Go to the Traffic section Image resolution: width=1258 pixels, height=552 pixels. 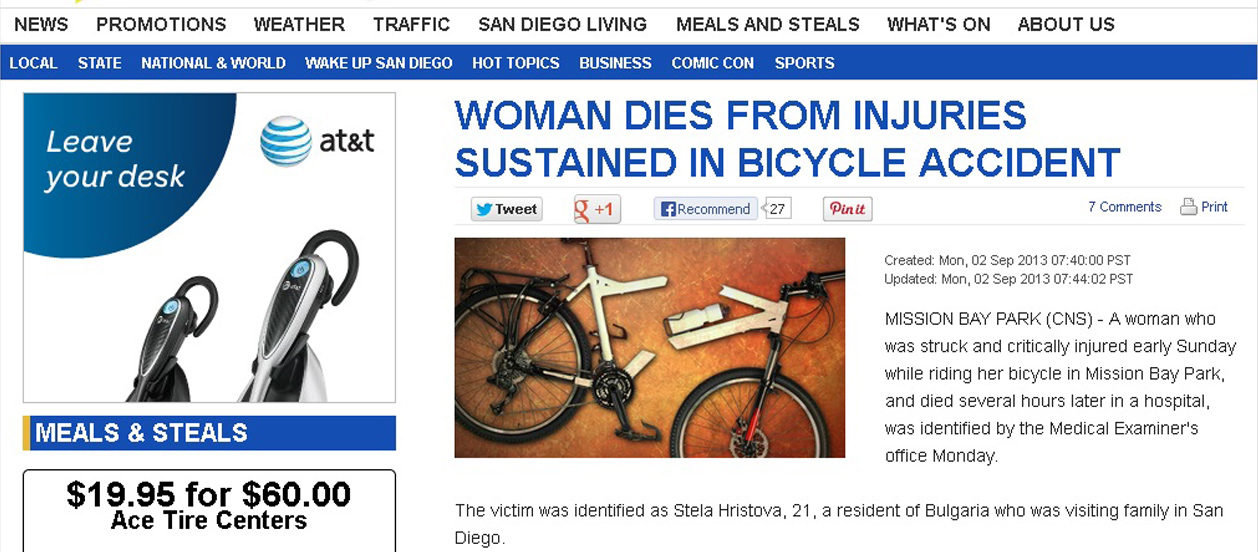(x=411, y=24)
